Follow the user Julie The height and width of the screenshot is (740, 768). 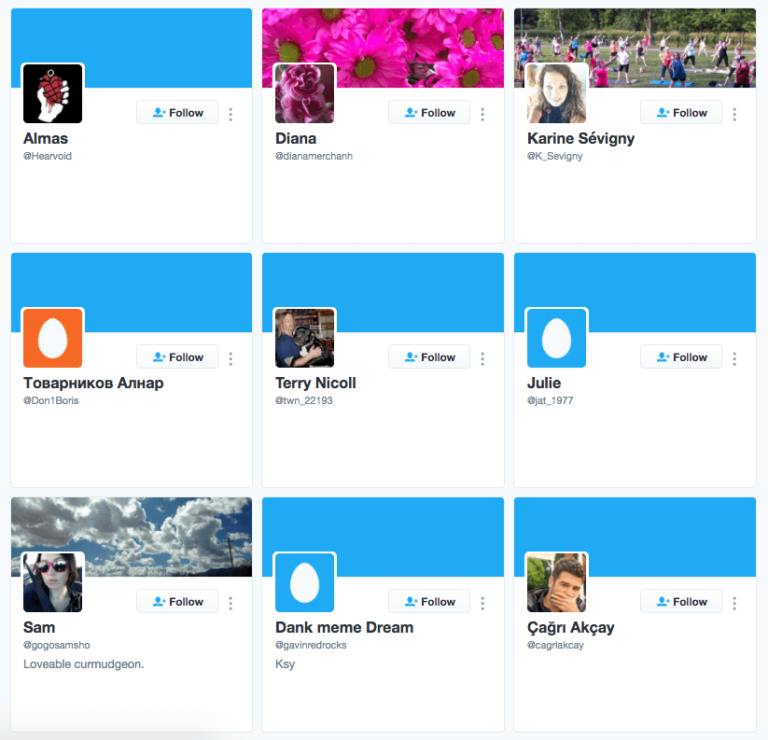681,357
